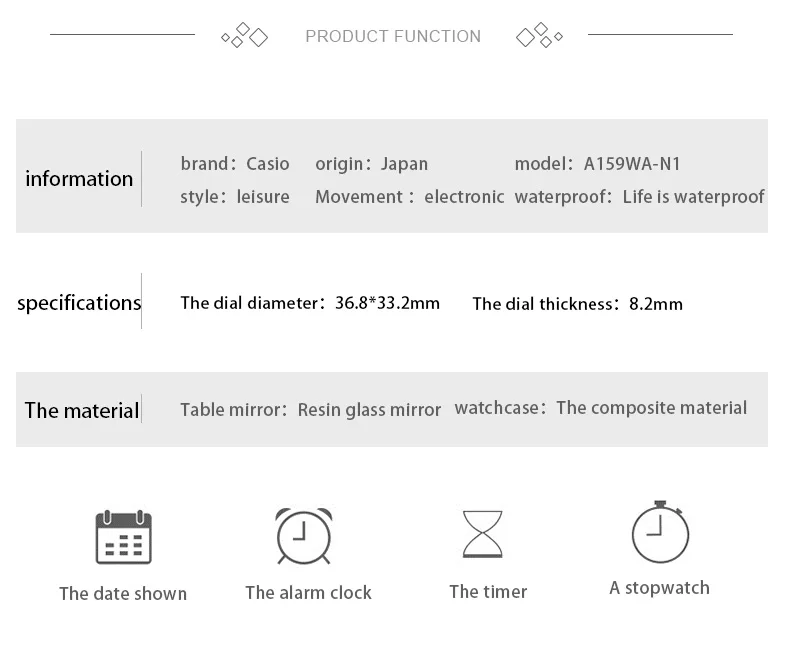This screenshot has width=790, height=655.
Task: Click the calendar date icon
Action: coord(123,537)
